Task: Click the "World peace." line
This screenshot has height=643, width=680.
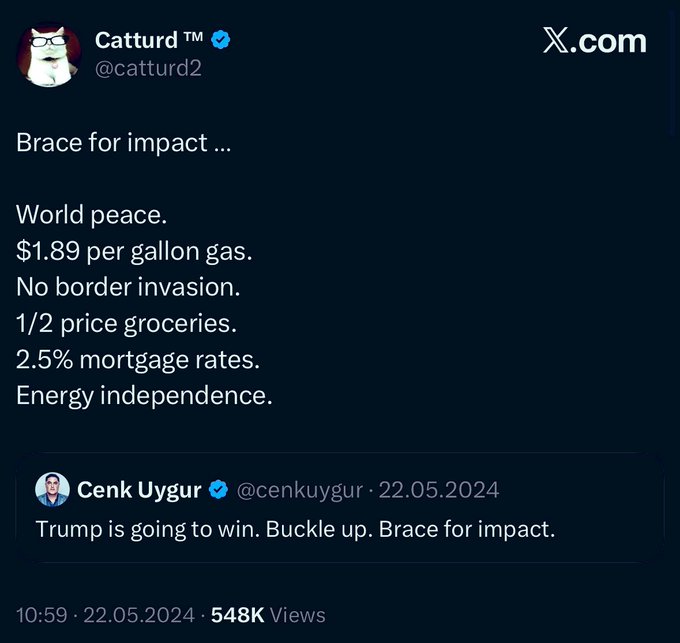Action: point(84,215)
